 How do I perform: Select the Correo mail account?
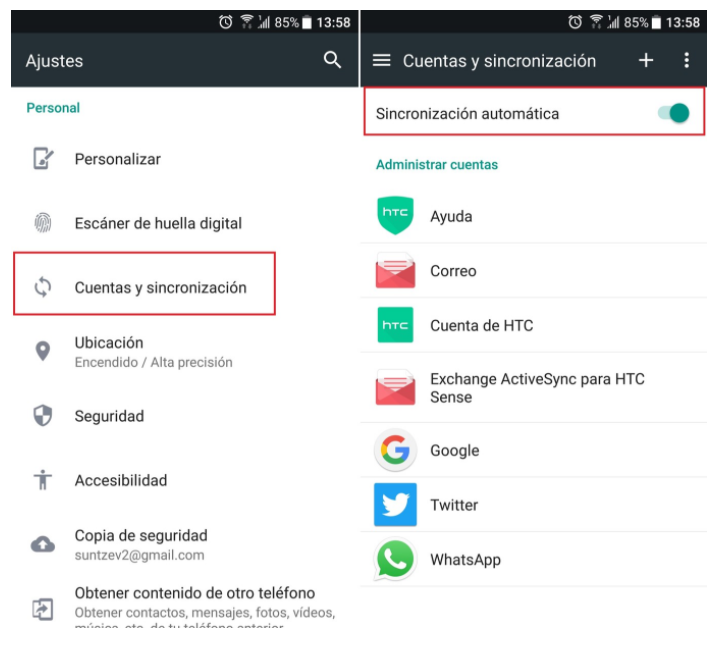click(x=534, y=271)
